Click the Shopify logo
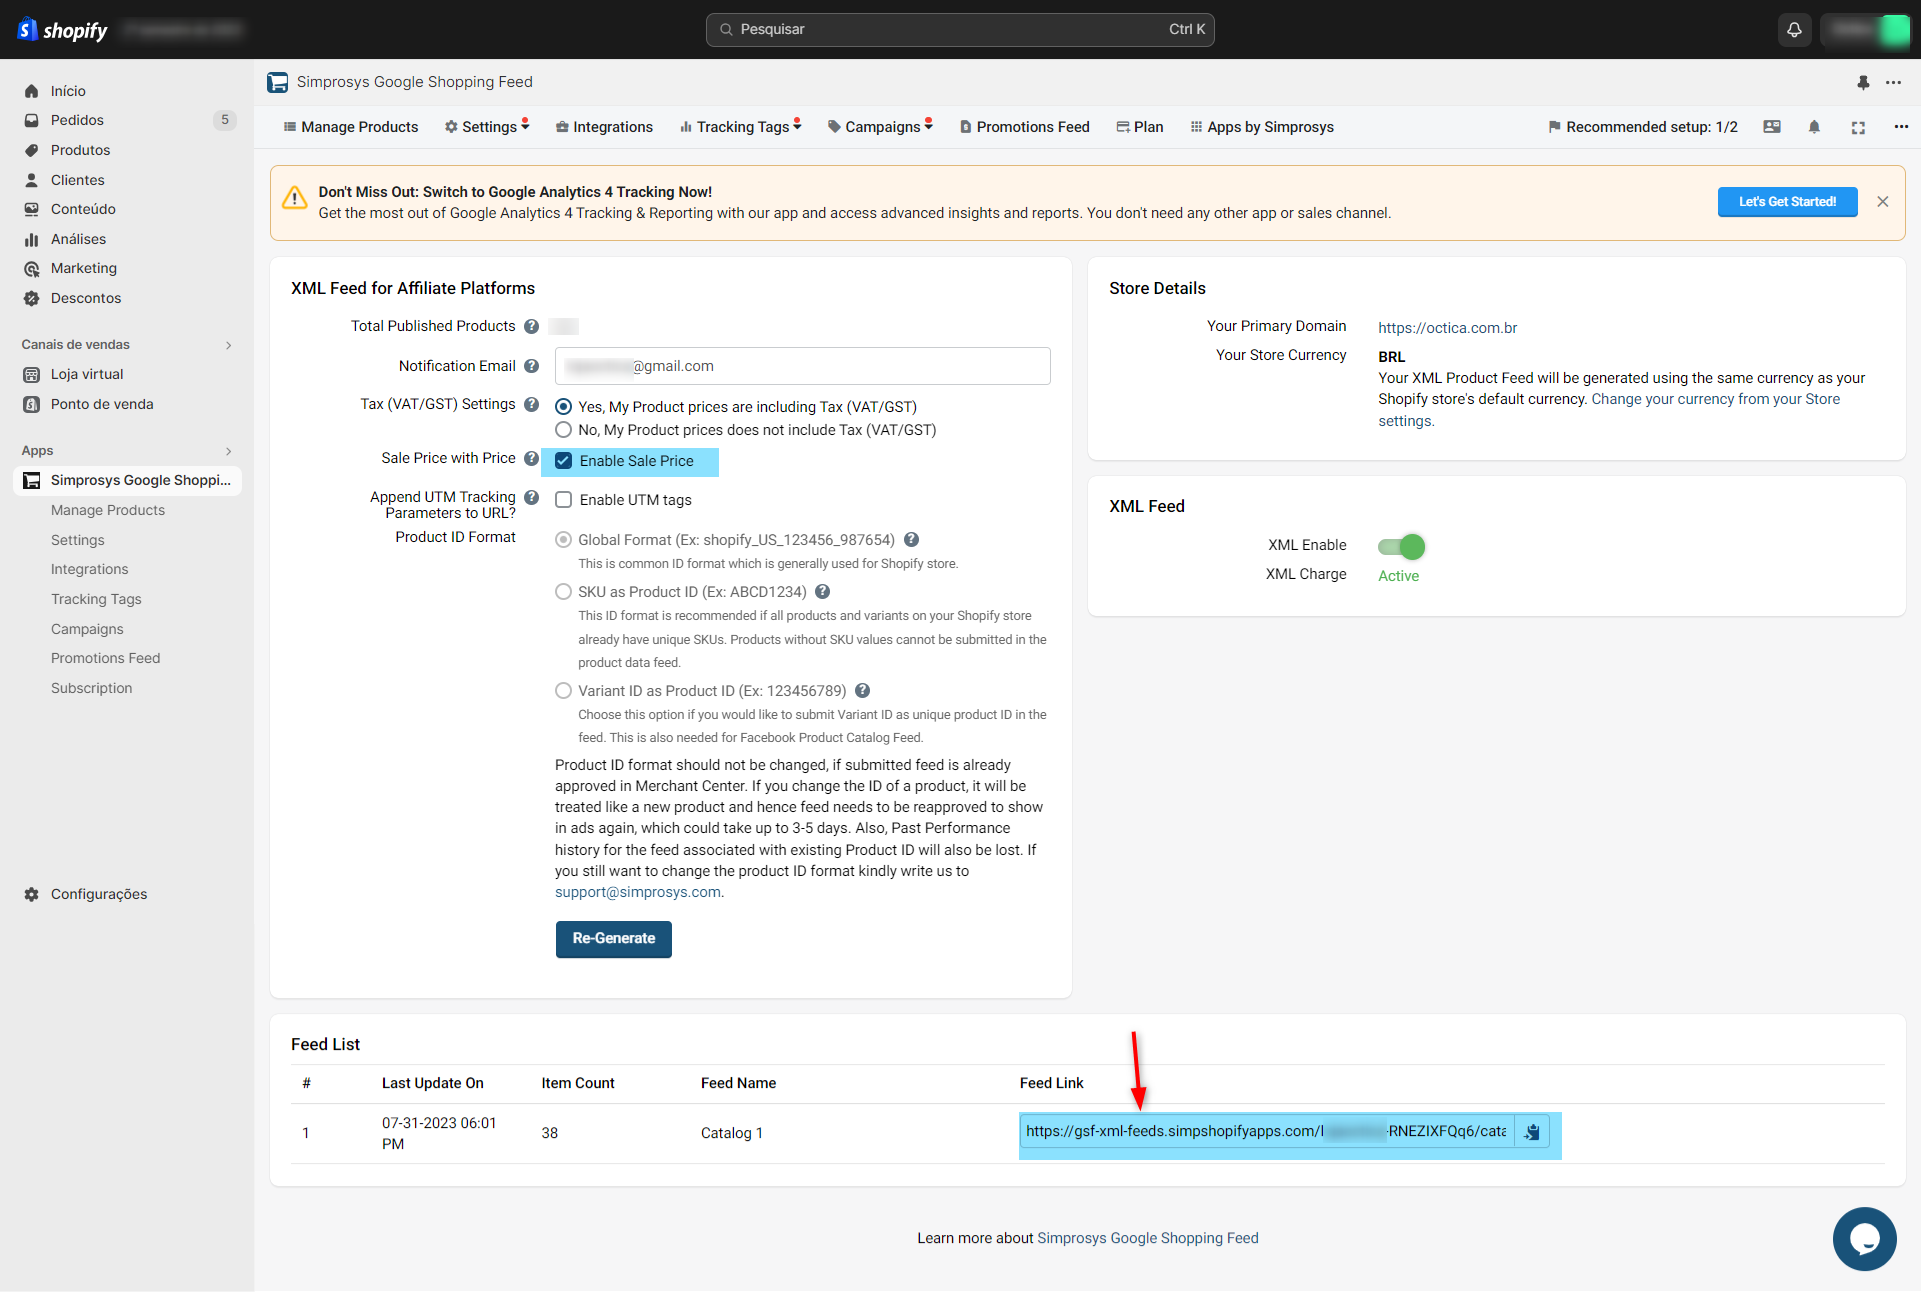This screenshot has width=1921, height=1292. (x=62, y=30)
